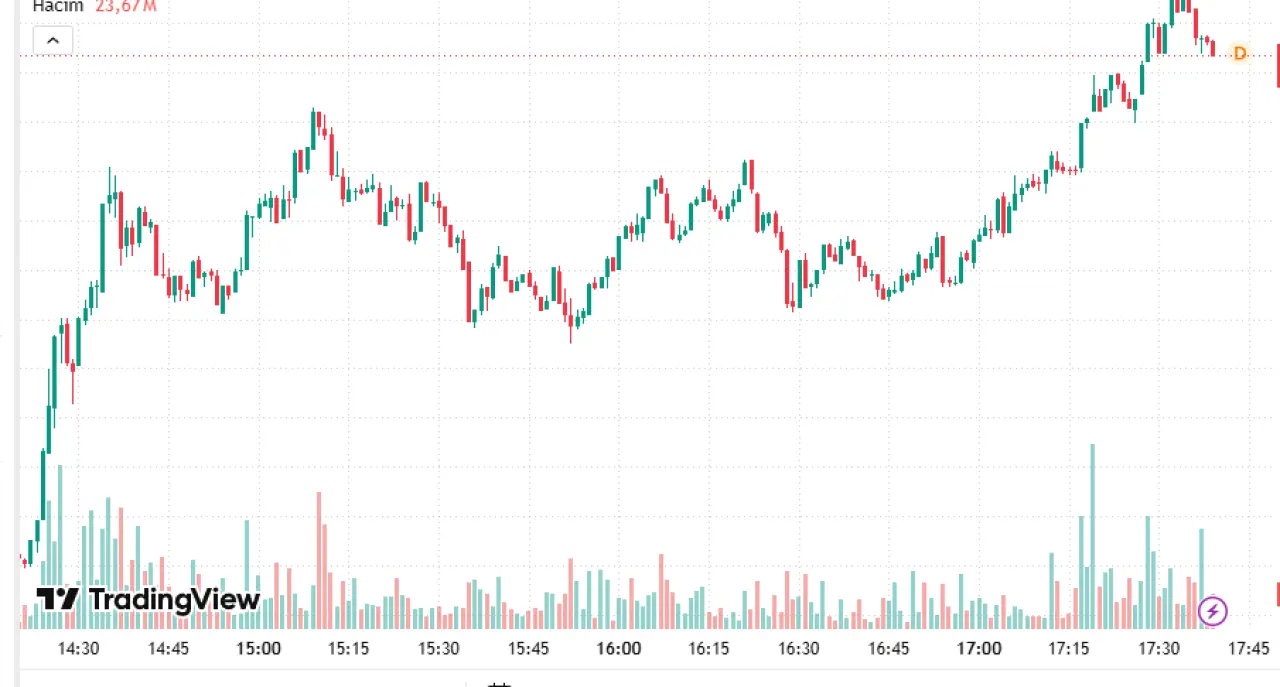Click the 17:00 time axis label
1280x687 pixels.
pyautogui.click(x=978, y=648)
